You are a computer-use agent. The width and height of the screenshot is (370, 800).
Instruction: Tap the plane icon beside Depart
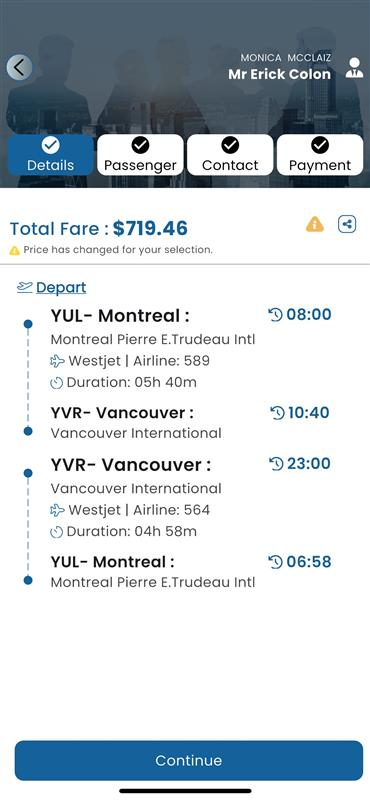click(24, 287)
